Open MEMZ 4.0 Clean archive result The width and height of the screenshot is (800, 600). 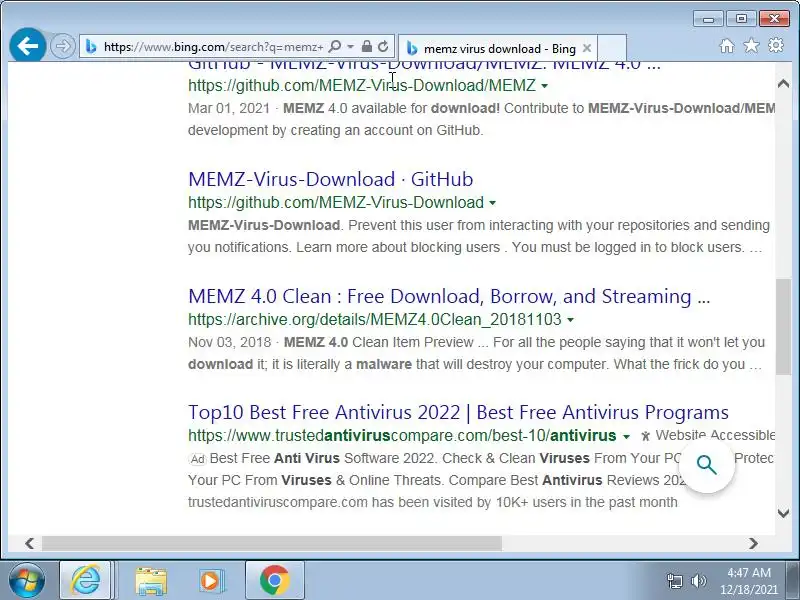point(449,296)
